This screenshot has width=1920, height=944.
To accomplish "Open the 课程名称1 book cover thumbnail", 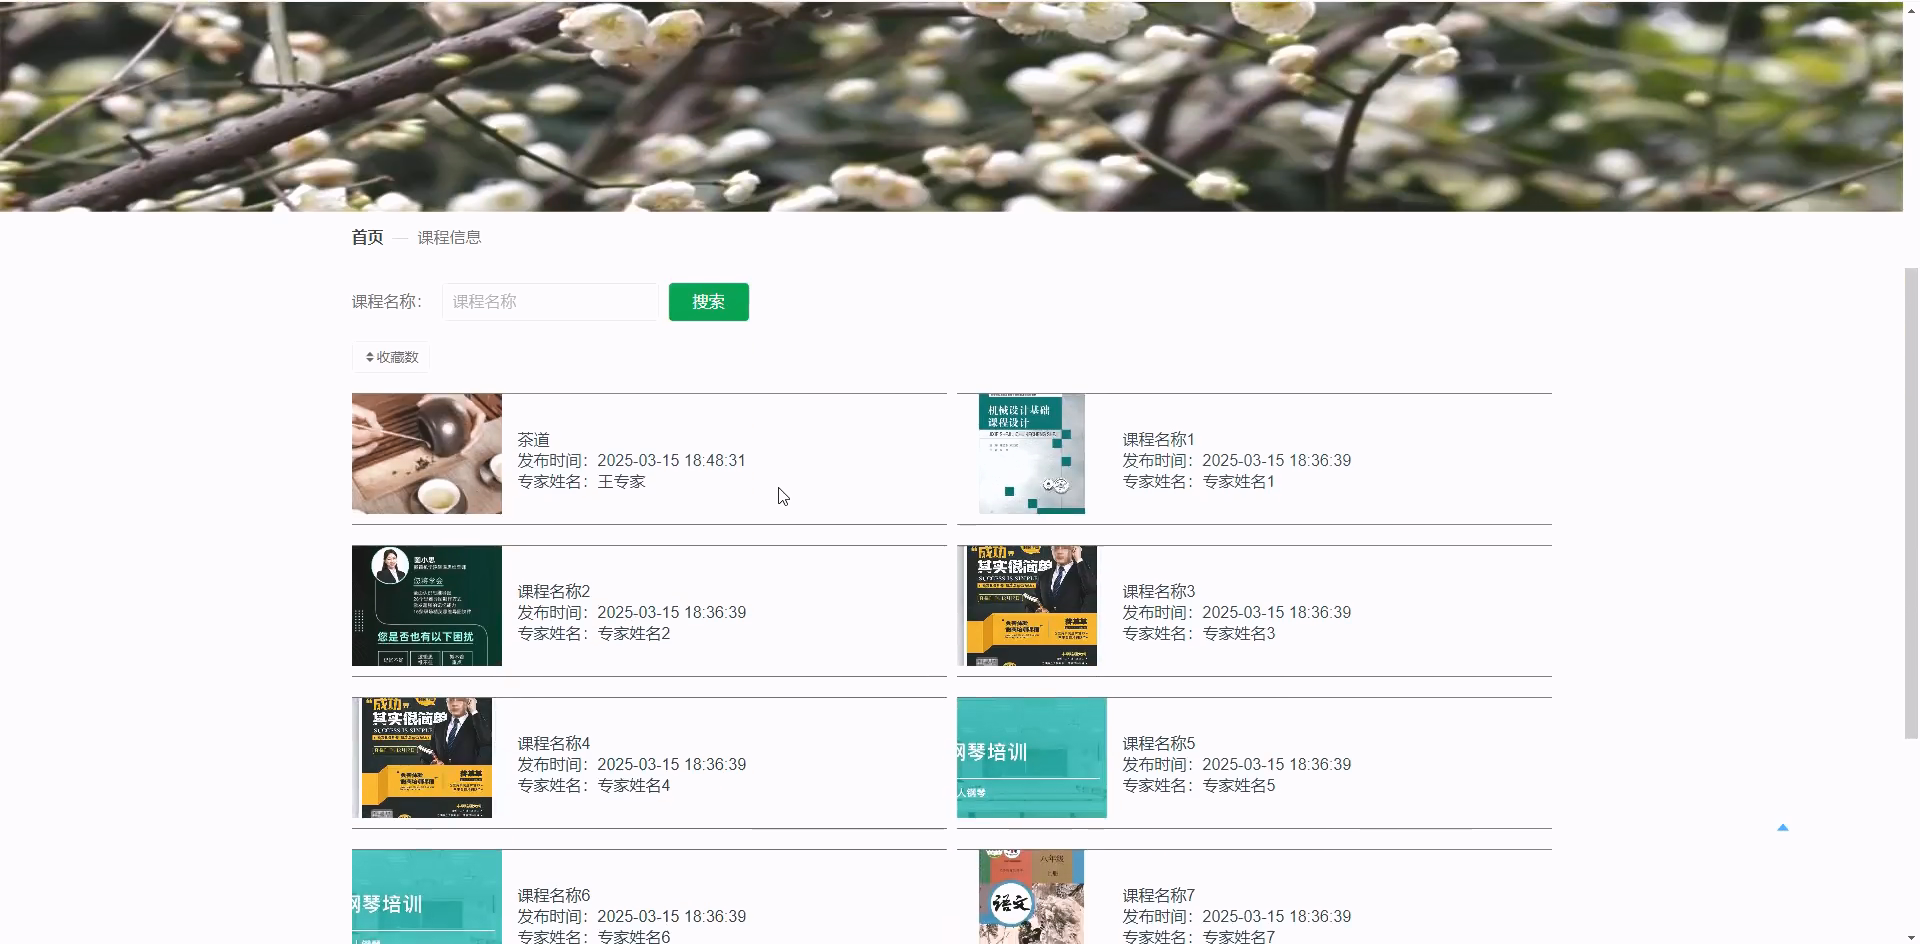I will (1032, 454).
